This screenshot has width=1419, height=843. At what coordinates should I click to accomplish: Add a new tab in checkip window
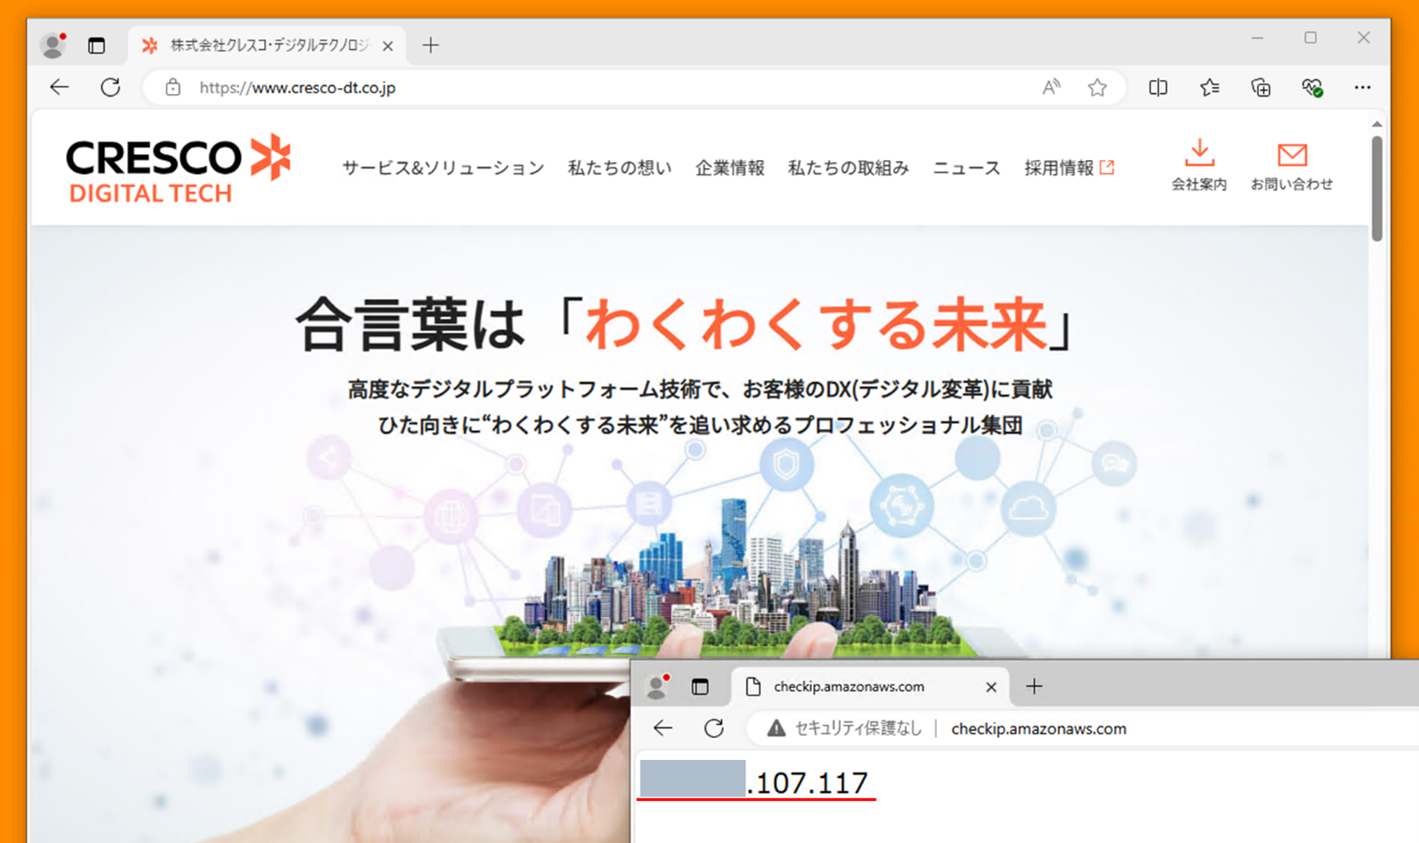[x=1034, y=686]
